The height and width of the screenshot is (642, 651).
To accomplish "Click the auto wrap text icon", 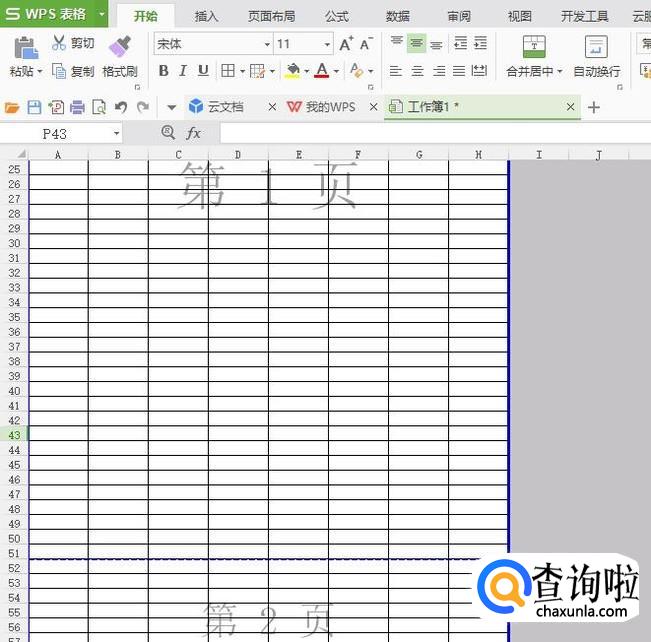I will (x=596, y=47).
